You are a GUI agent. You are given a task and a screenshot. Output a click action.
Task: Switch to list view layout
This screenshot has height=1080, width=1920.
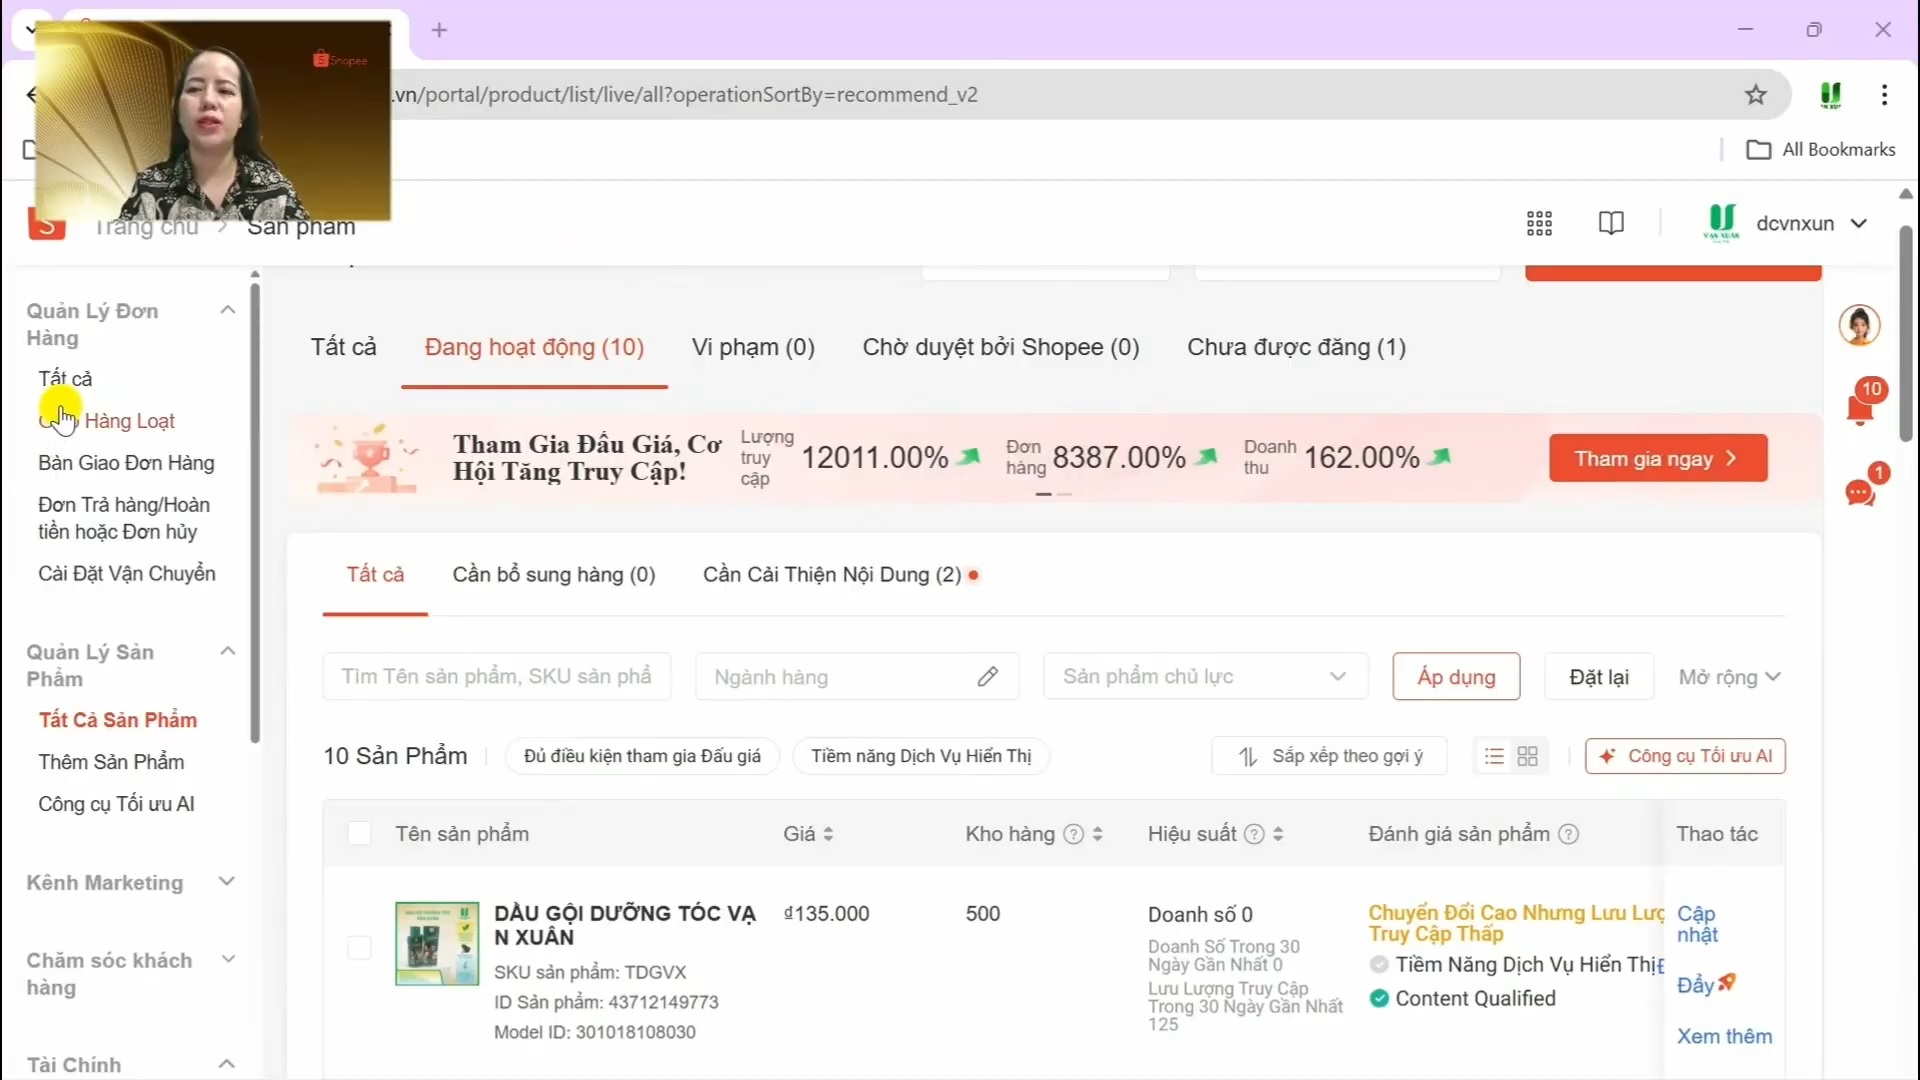pos(1494,756)
